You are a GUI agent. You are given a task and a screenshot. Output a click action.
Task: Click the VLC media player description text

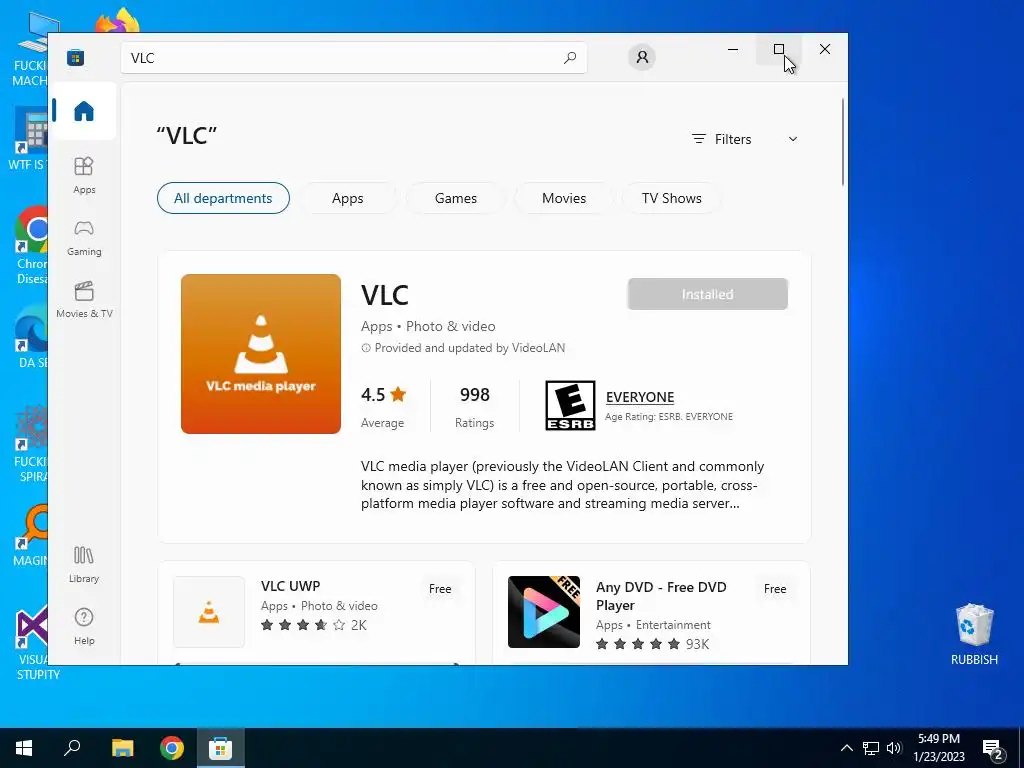[x=562, y=485]
